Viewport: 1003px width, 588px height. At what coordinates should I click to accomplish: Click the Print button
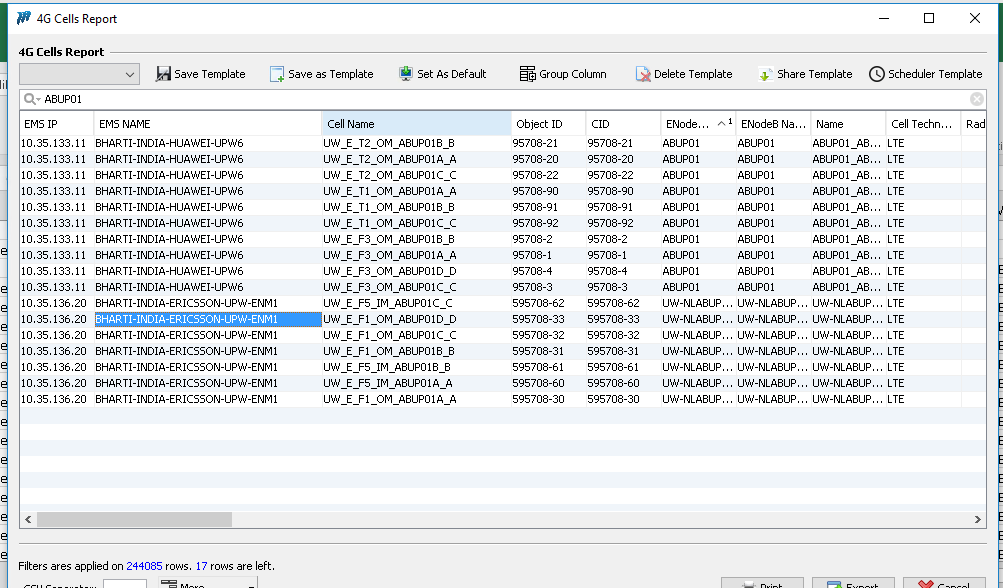click(x=762, y=584)
